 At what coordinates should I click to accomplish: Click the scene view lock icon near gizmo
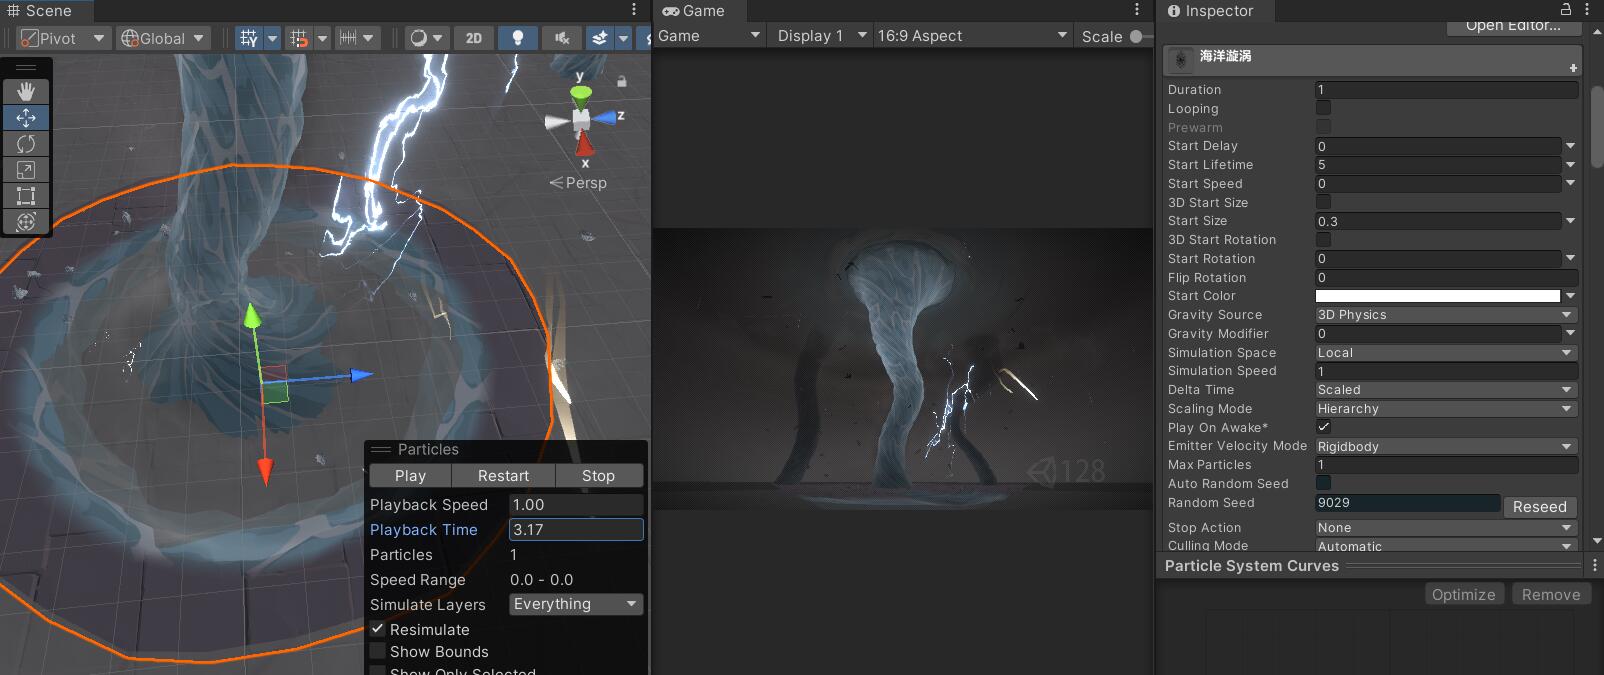coord(621,81)
